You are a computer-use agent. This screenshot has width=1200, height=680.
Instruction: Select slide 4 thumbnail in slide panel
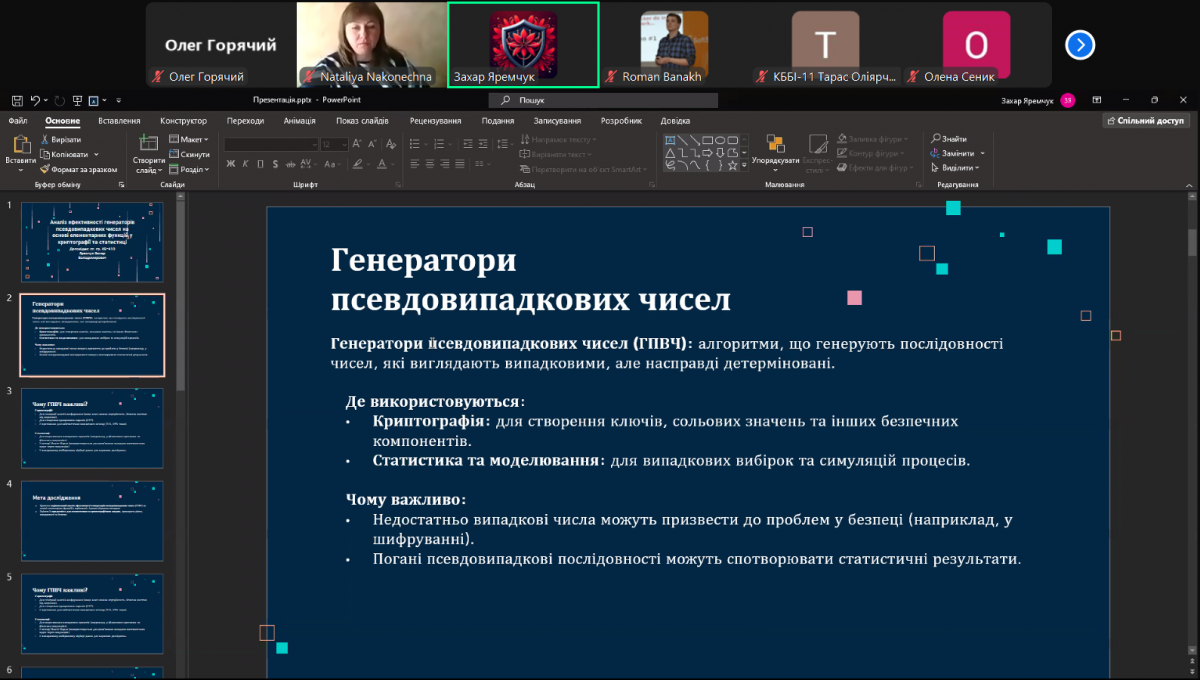(91, 521)
